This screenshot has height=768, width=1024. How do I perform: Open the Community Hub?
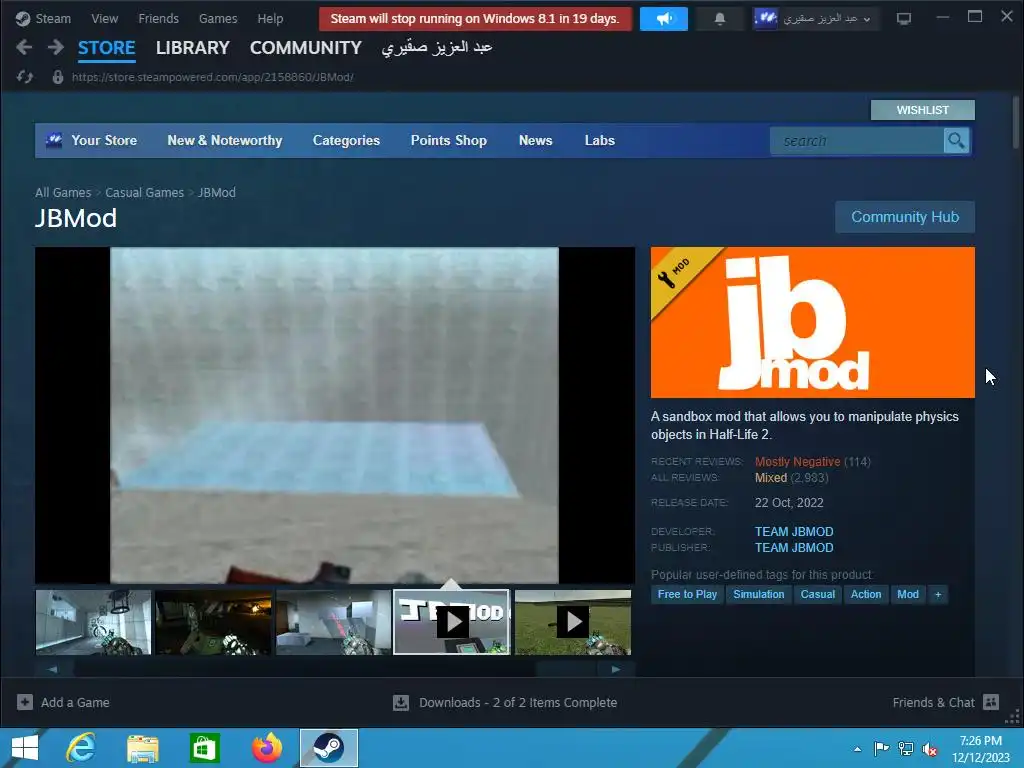pos(905,217)
